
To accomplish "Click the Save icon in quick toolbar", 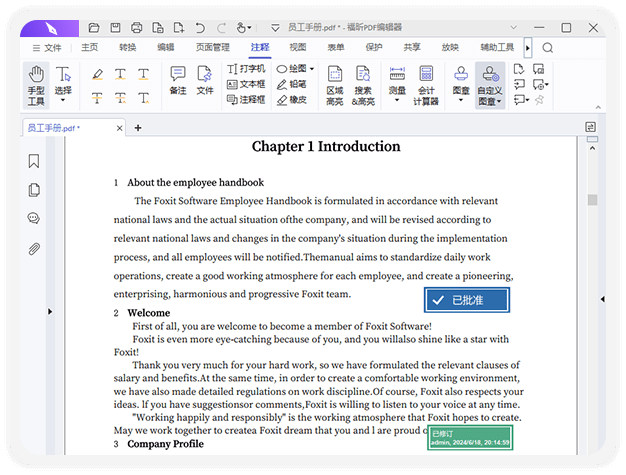I will [115, 28].
